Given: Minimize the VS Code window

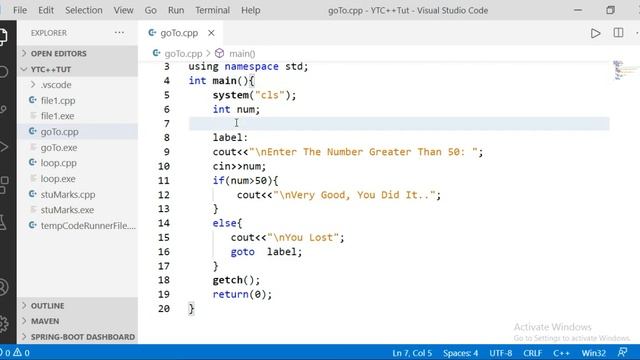Looking at the screenshot, I should coord(578,10).
